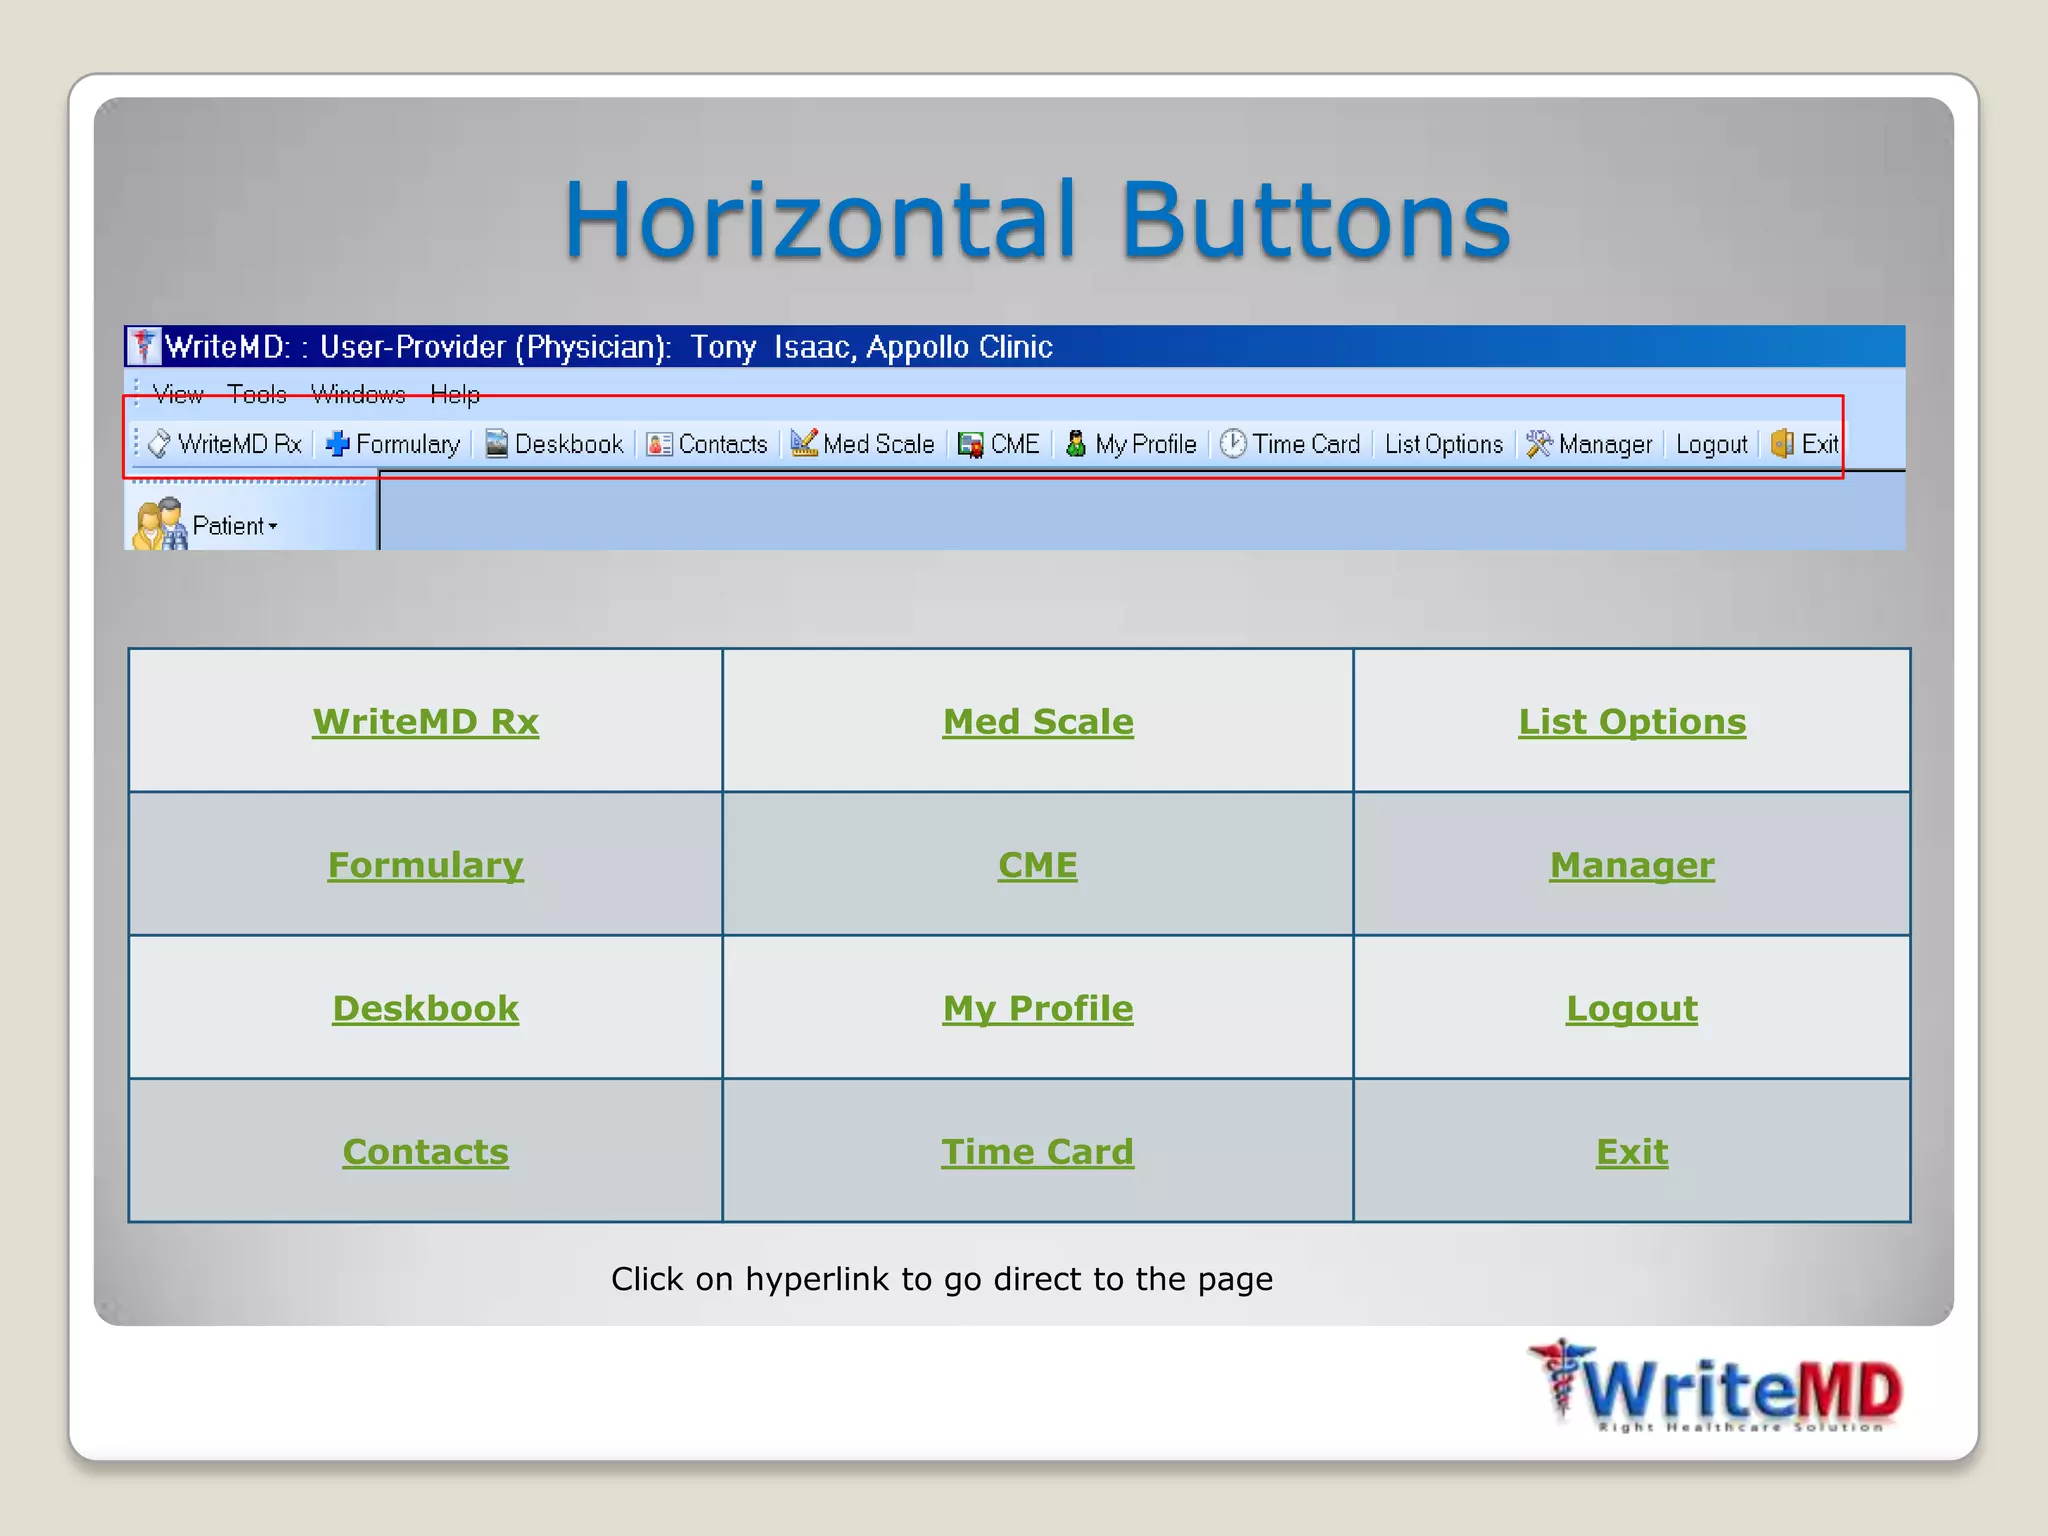Click the WriteMD Rx toolbar pill icon
This screenshot has height=1536, width=2048.
click(159, 444)
